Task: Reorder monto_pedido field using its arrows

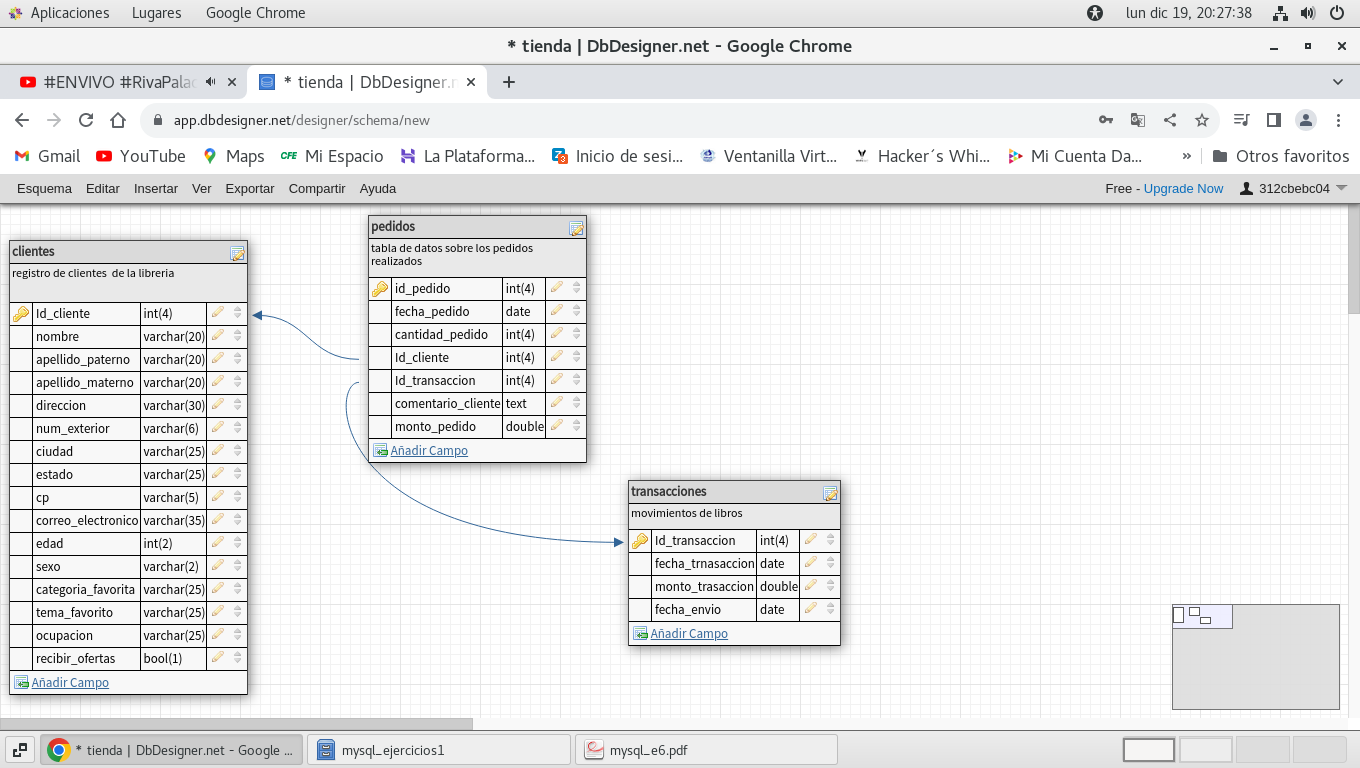Action: [577, 426]
